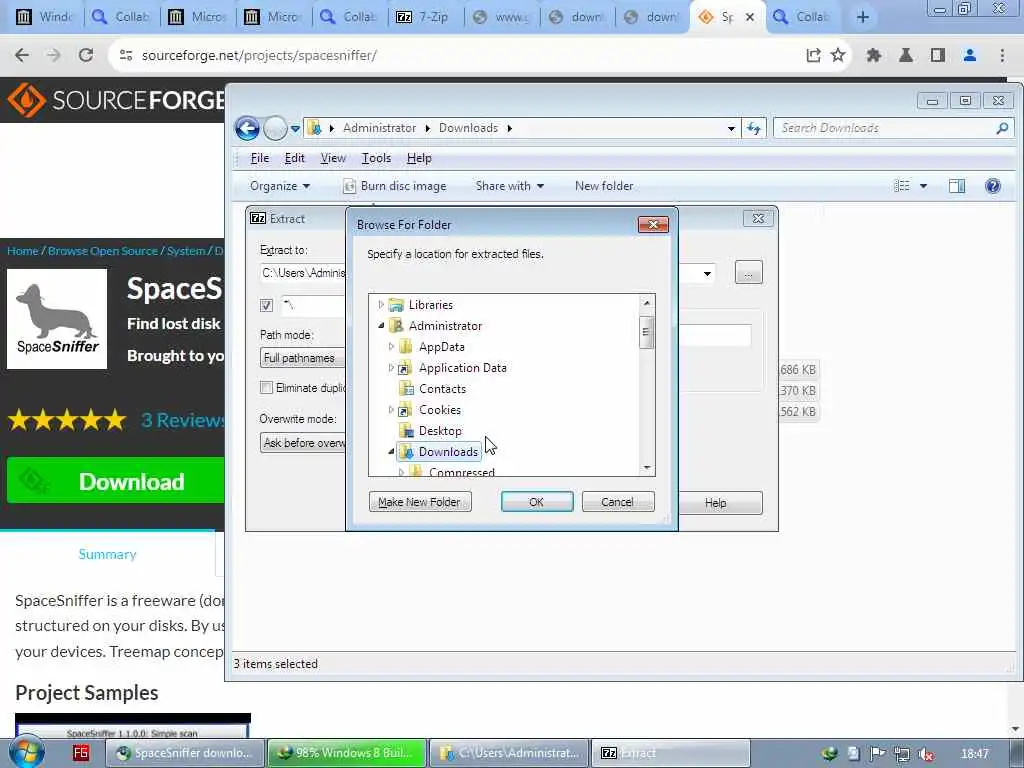This screenshot has height=768, width=1024.
Task: Click the browser back arrow
Action: pyautogui.click(x=22, y=56)
